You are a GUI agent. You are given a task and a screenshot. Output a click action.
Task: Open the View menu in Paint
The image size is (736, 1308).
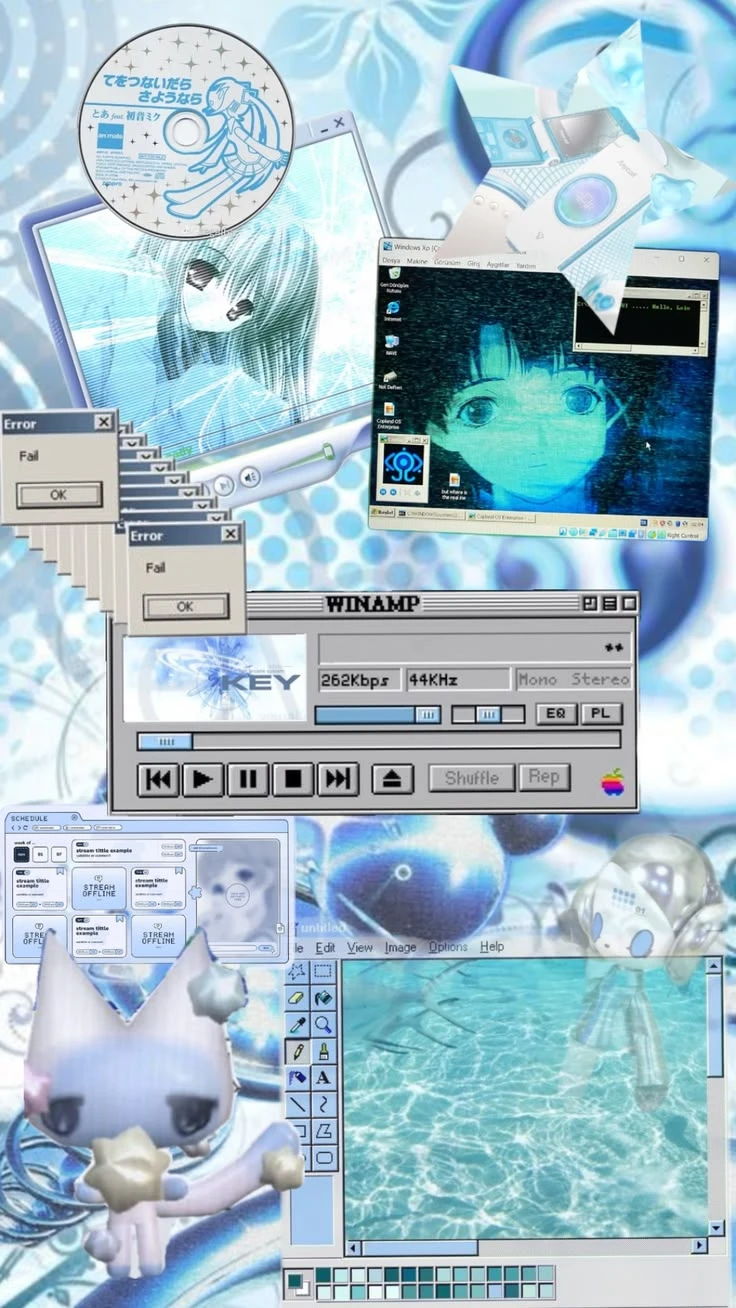(x=360, y=947)
